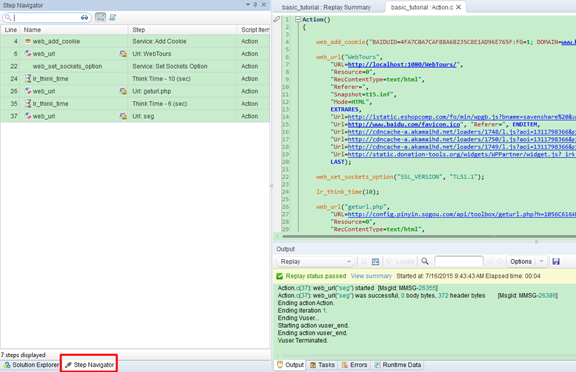Toggle the first view filter button in Step Navigator
This screenshot has width=576, height=372.
100,17
